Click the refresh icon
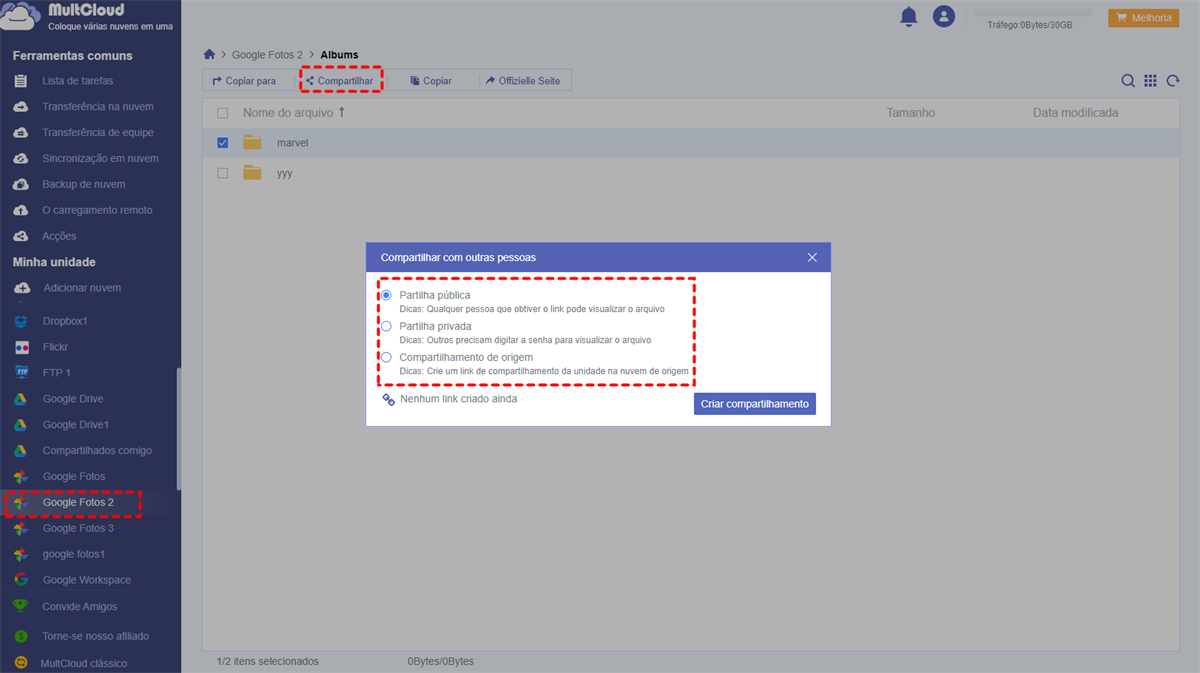1200x673 pixels. click(1173, 81)
